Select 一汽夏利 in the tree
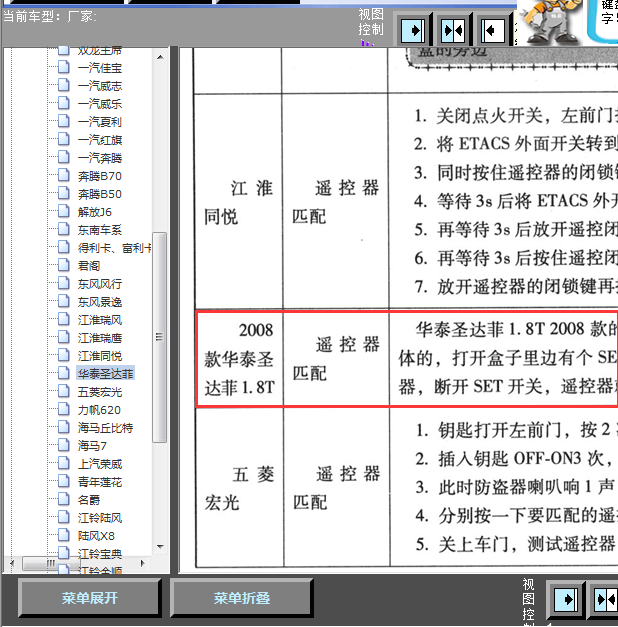 coord(100,122)
